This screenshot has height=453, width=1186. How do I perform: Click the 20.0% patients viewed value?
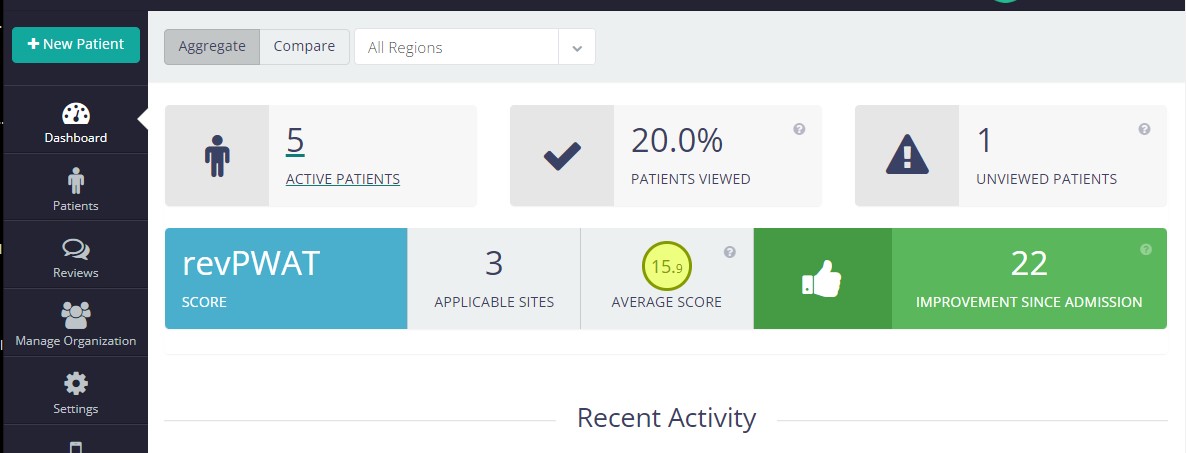[677, 141]
